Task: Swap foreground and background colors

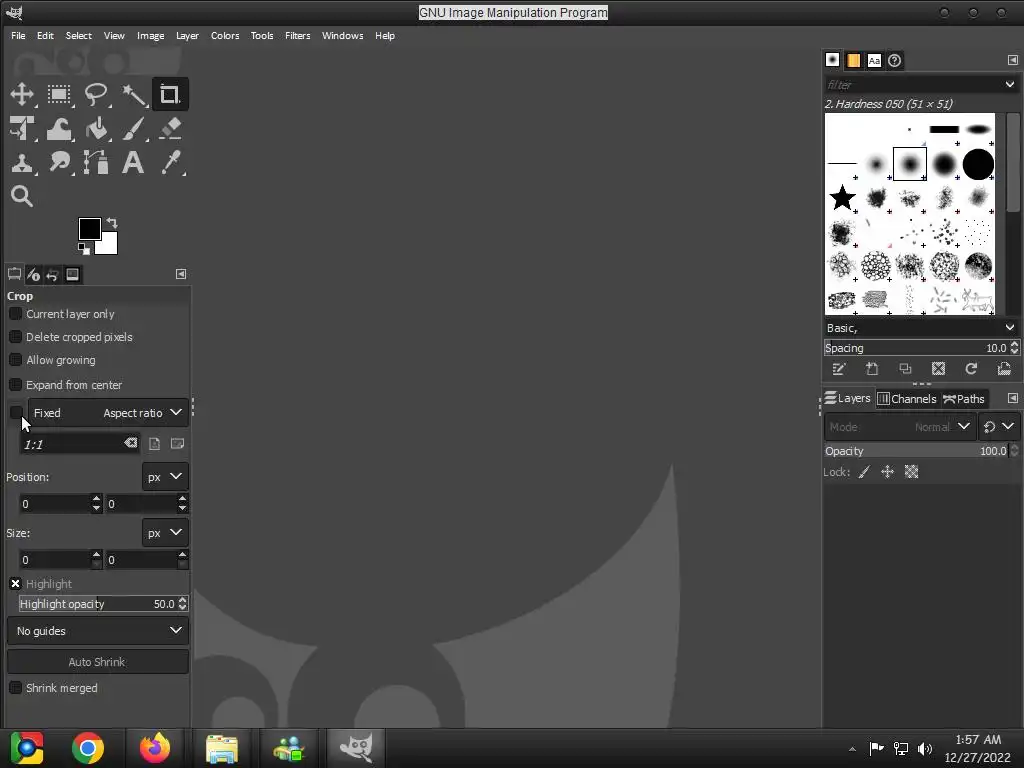Action: click(112, 223)
